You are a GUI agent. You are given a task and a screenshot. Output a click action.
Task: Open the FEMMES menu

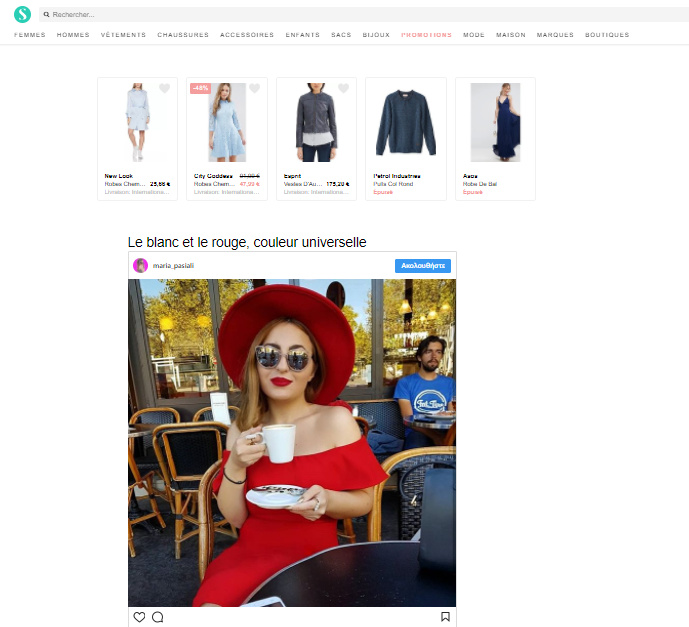coord(30,35)
